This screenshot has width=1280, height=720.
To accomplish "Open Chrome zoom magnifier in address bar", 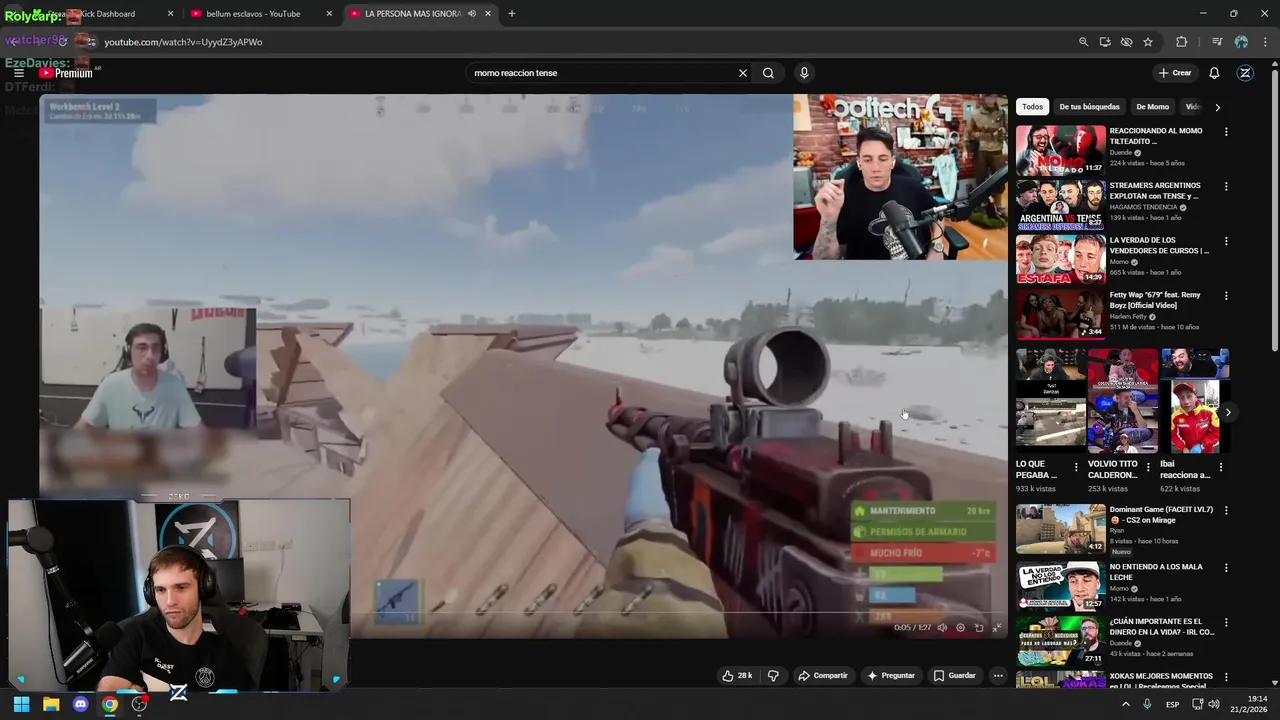I will (x=1083, y=42).
